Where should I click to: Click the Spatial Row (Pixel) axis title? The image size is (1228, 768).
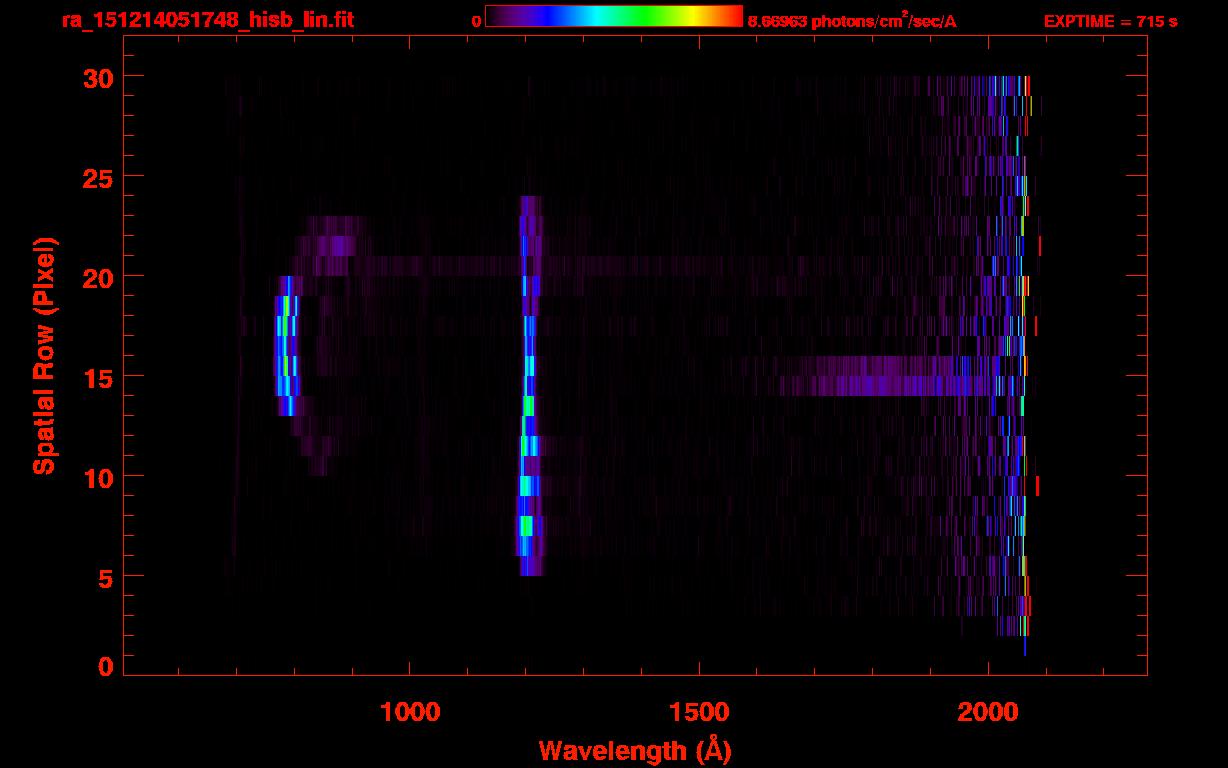44,355
